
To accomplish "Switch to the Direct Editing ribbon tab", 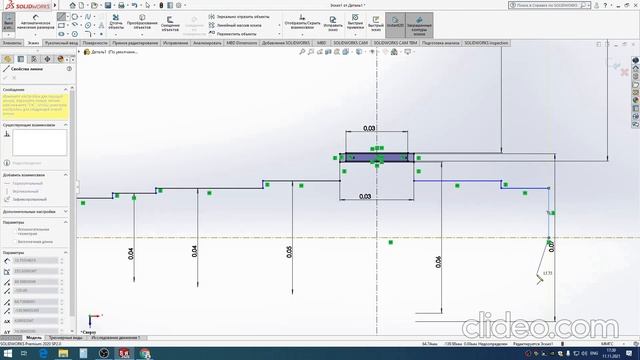I will (135, 43).
